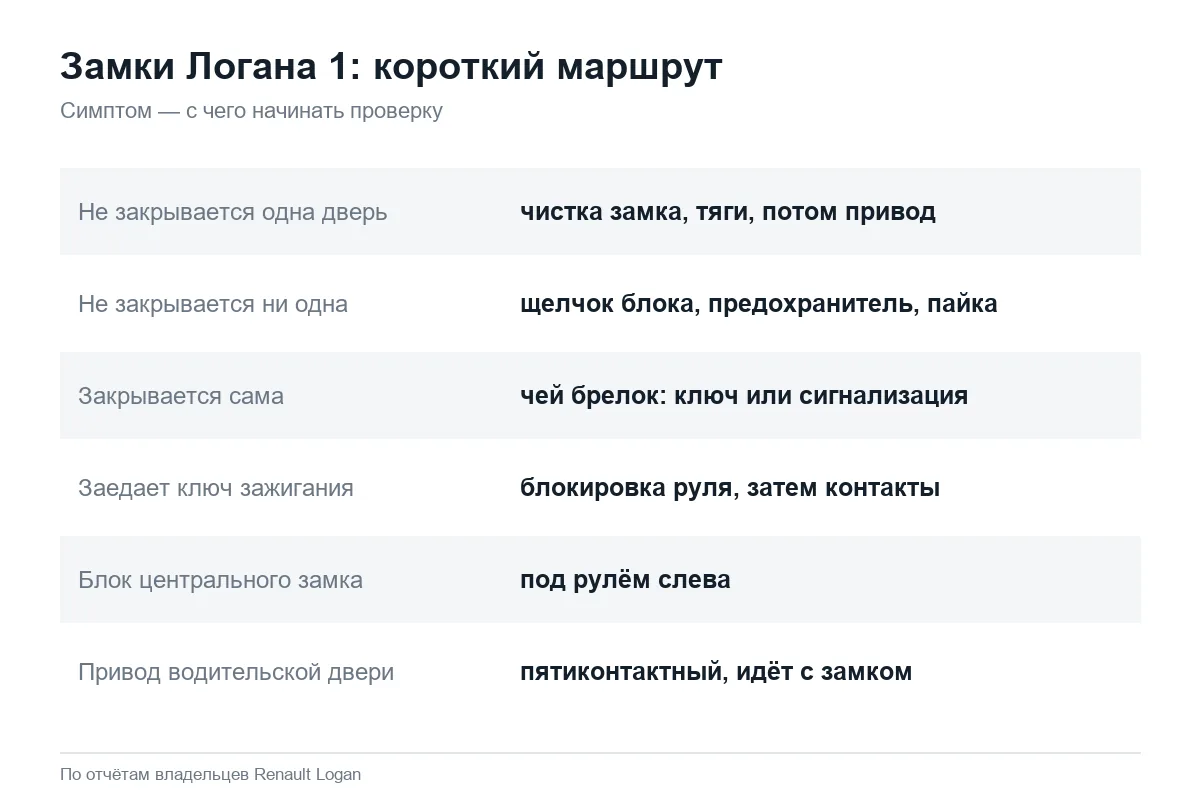The width and height of the screenshot is (1200, 800).
Task: Click 'пятиконтактный, идёт с замком'
Action: pos(716,672)
